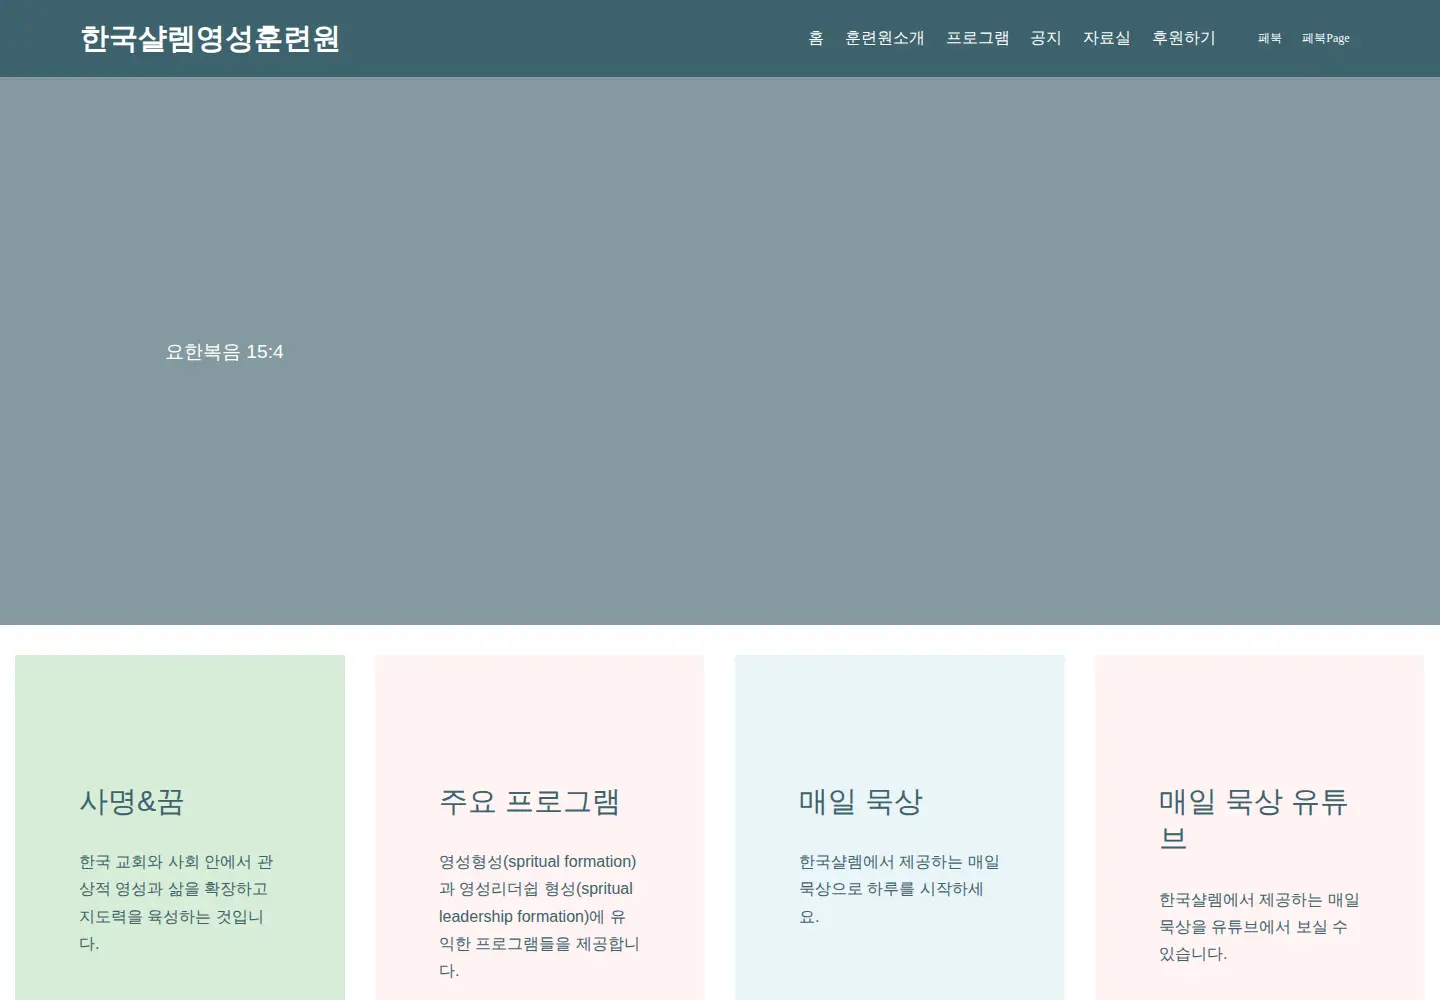The width and height of the screenshot is (1440, 1000).
Task: Click the text ending 하루를 시작하세요
Action: click(x=899, y=889)
